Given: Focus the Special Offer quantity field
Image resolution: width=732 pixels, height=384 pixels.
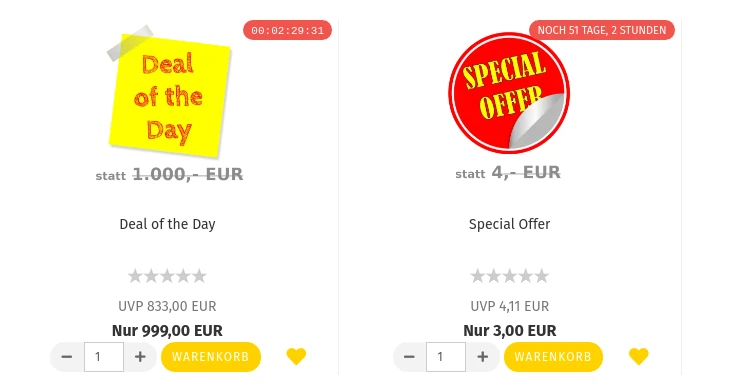Looking at the screenshot, I should 446,357.
